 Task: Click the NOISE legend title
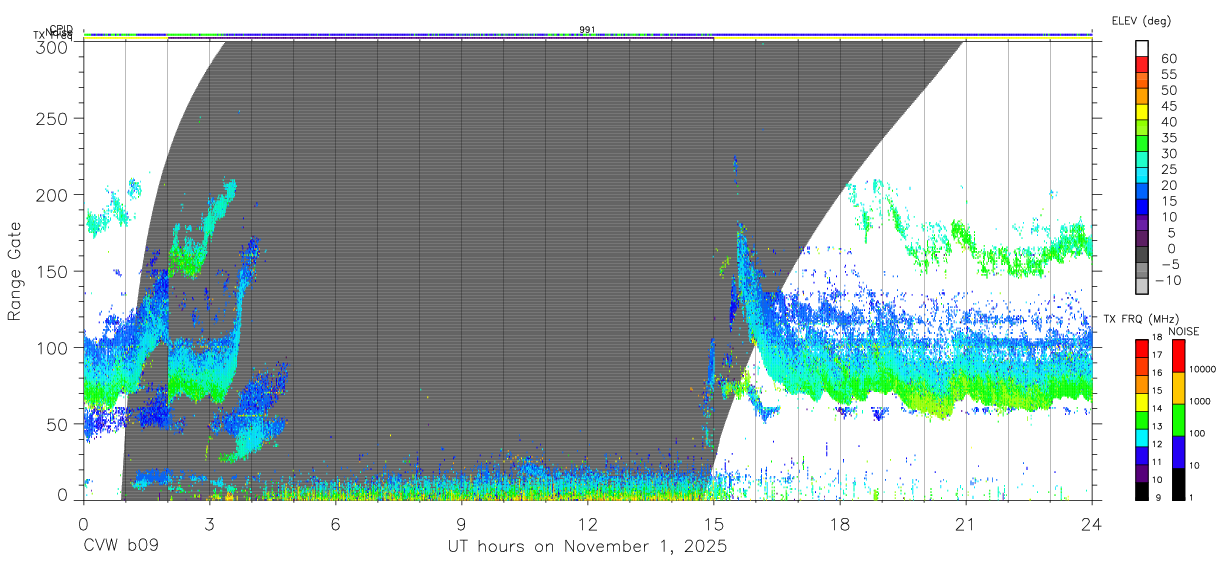[x=1184, y=331]
